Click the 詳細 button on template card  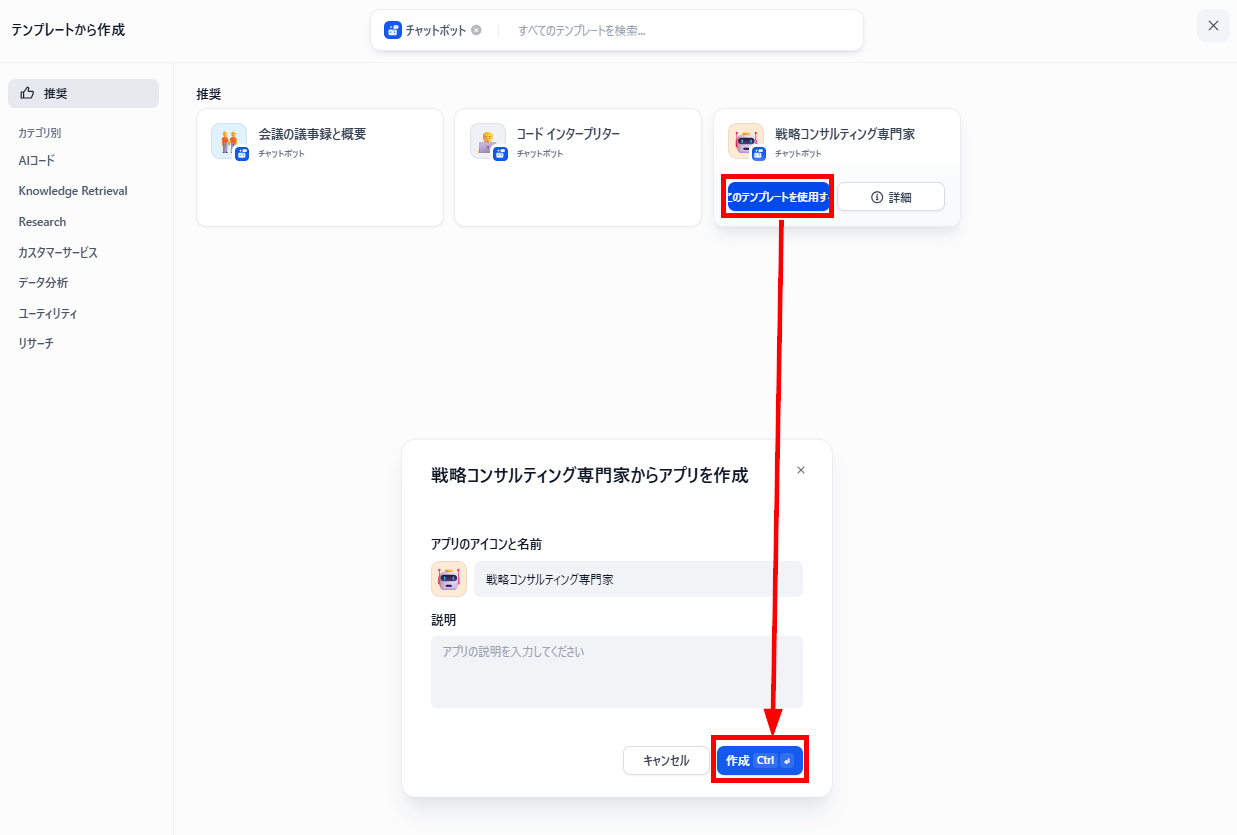pos(891,197)
